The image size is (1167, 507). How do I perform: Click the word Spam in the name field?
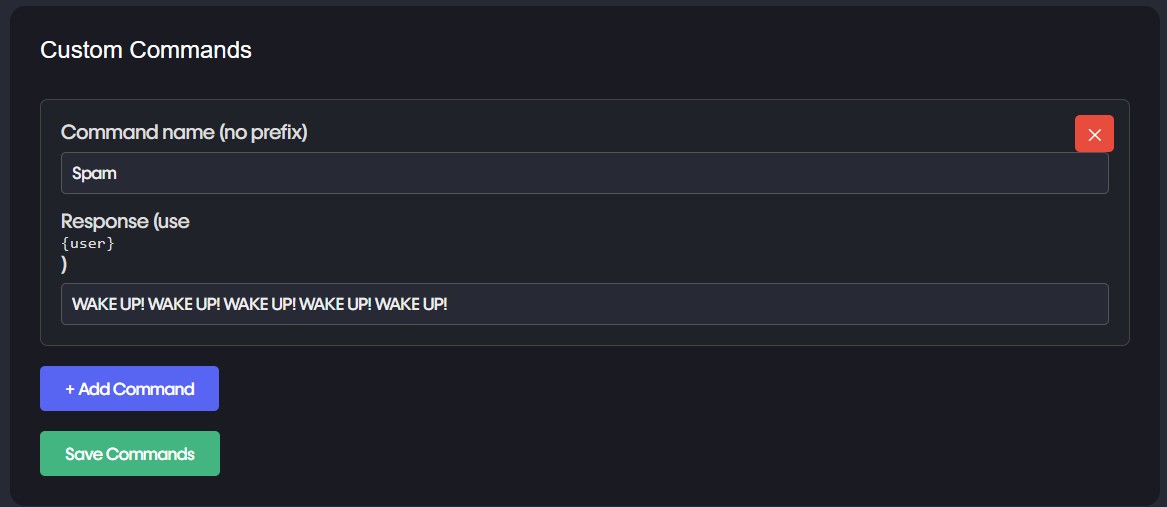pyautogui.click(x=95, y=173)
